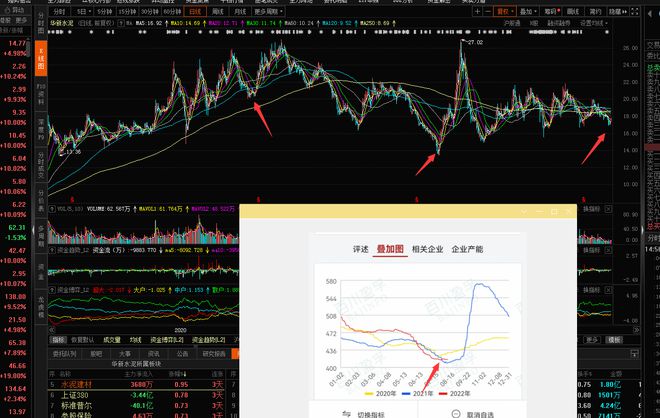Open the 叠加 overlay dropdown

[528, 12]
